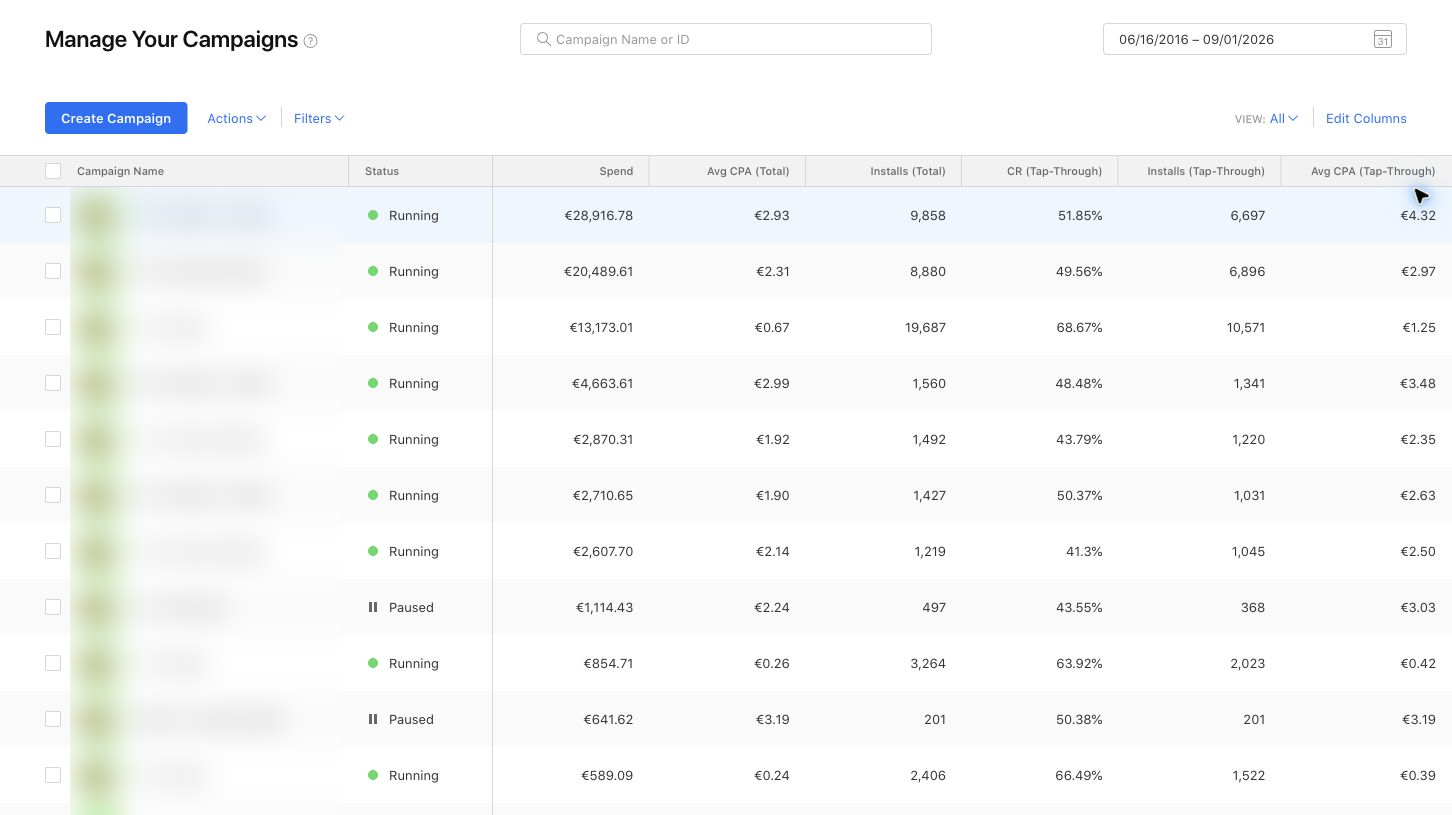Sort by Status column header
Screen dimensions: 1452x815
(382, 171)
